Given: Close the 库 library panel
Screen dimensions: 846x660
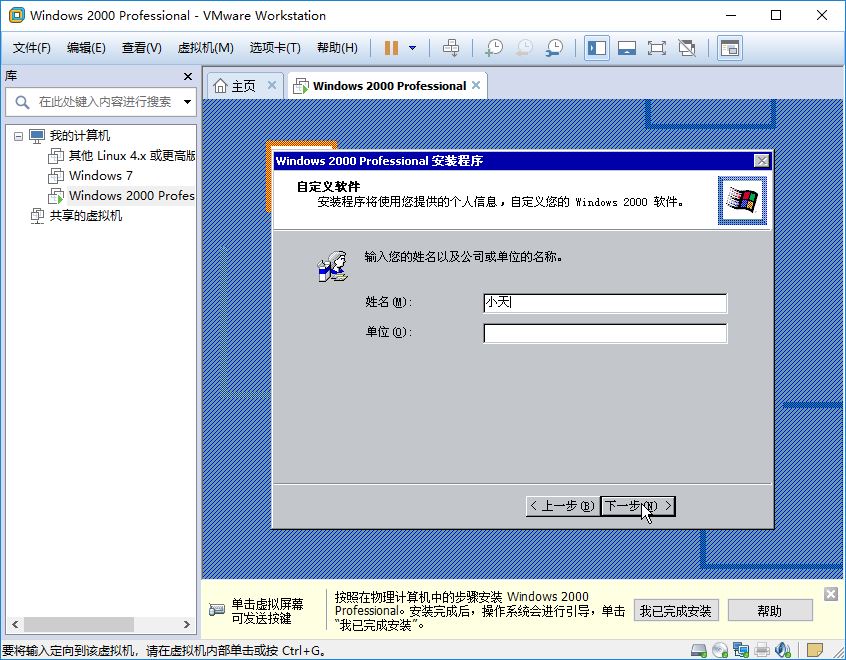Looking at the screenshot, I should tap(188, 77).
